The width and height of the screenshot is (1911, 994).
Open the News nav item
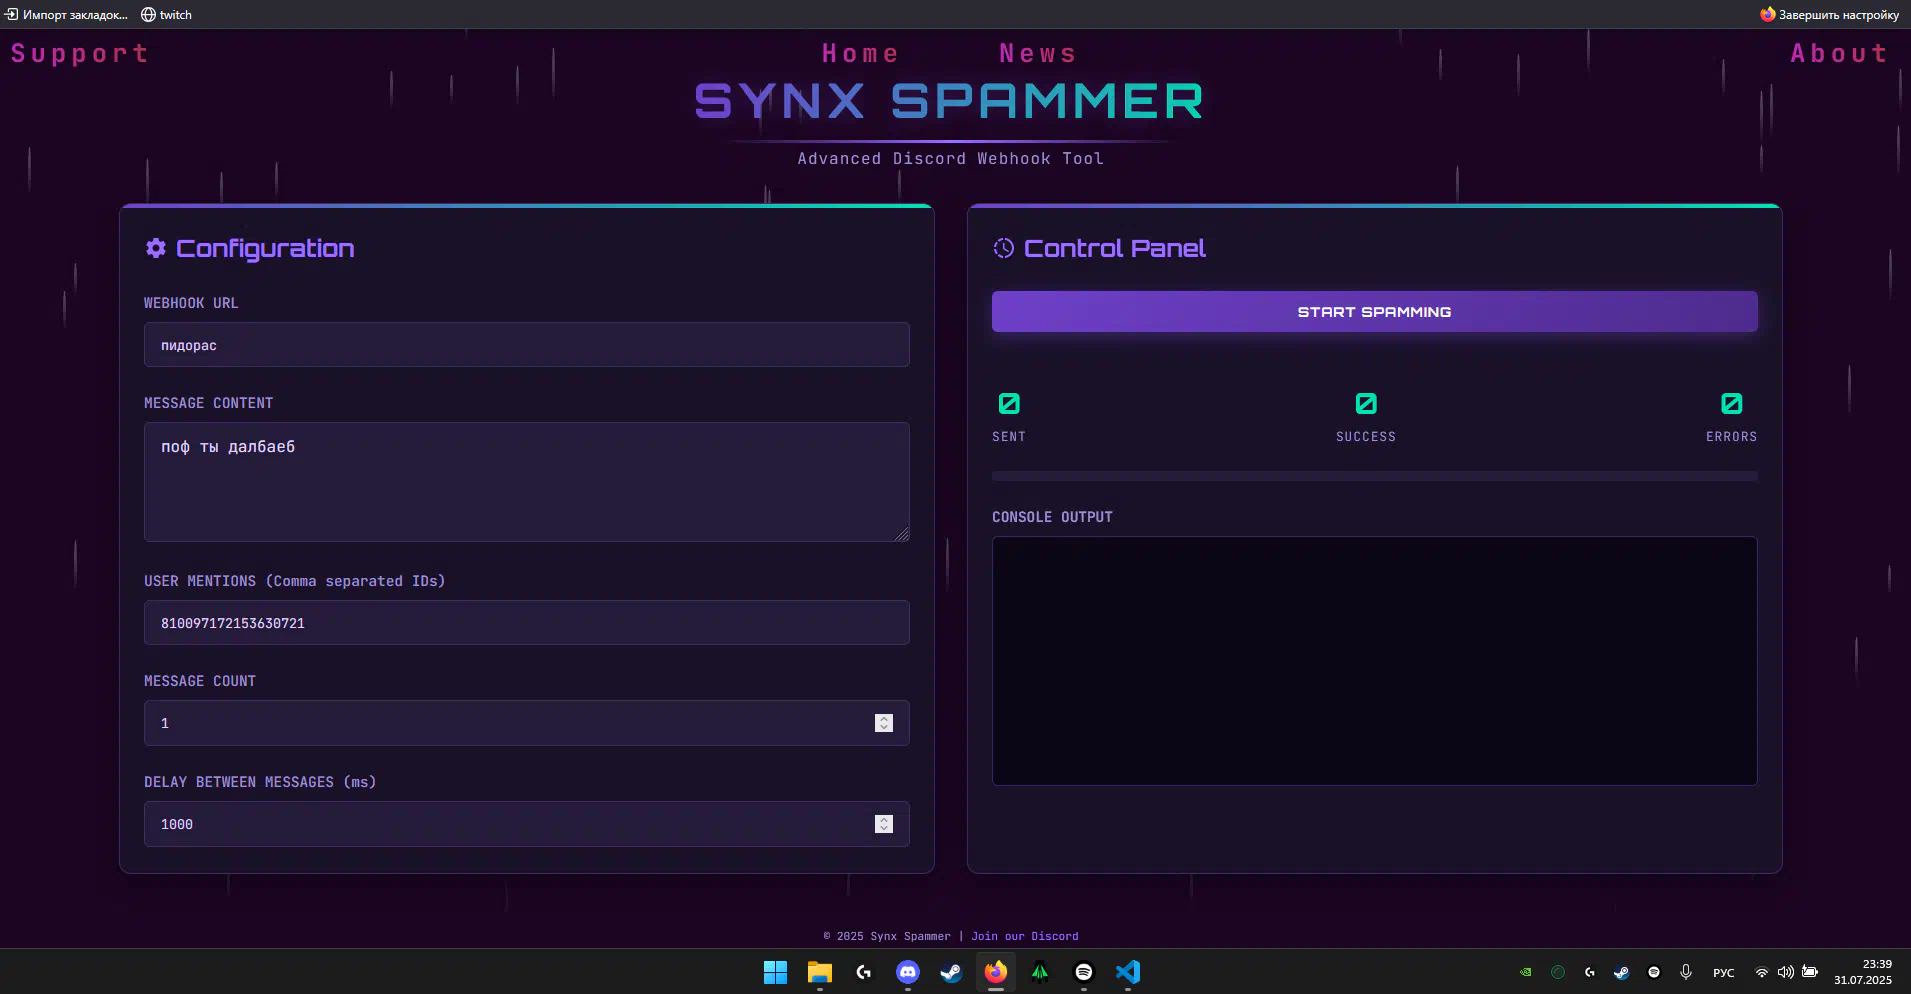1038,54
